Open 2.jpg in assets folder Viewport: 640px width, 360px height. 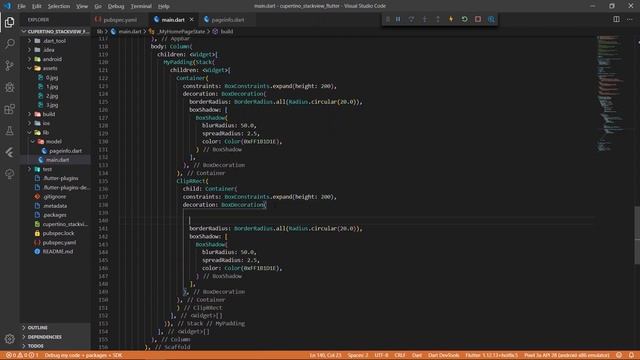tap(52, 96)
